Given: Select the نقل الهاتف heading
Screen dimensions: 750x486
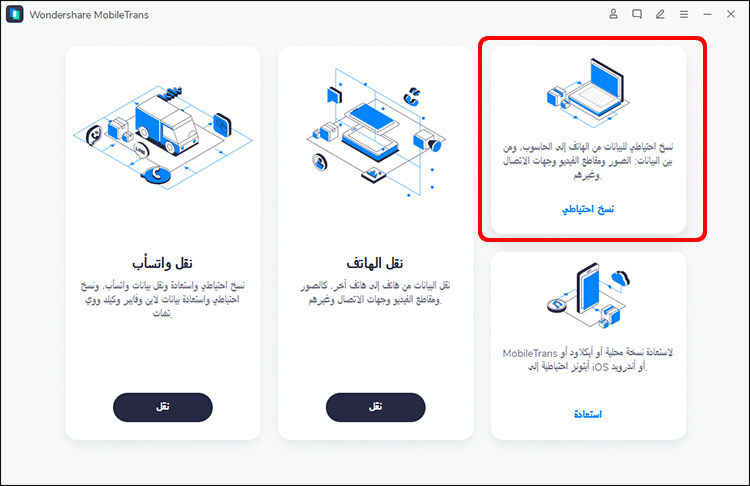Looking at the screenshot, I should click(375, 263).
